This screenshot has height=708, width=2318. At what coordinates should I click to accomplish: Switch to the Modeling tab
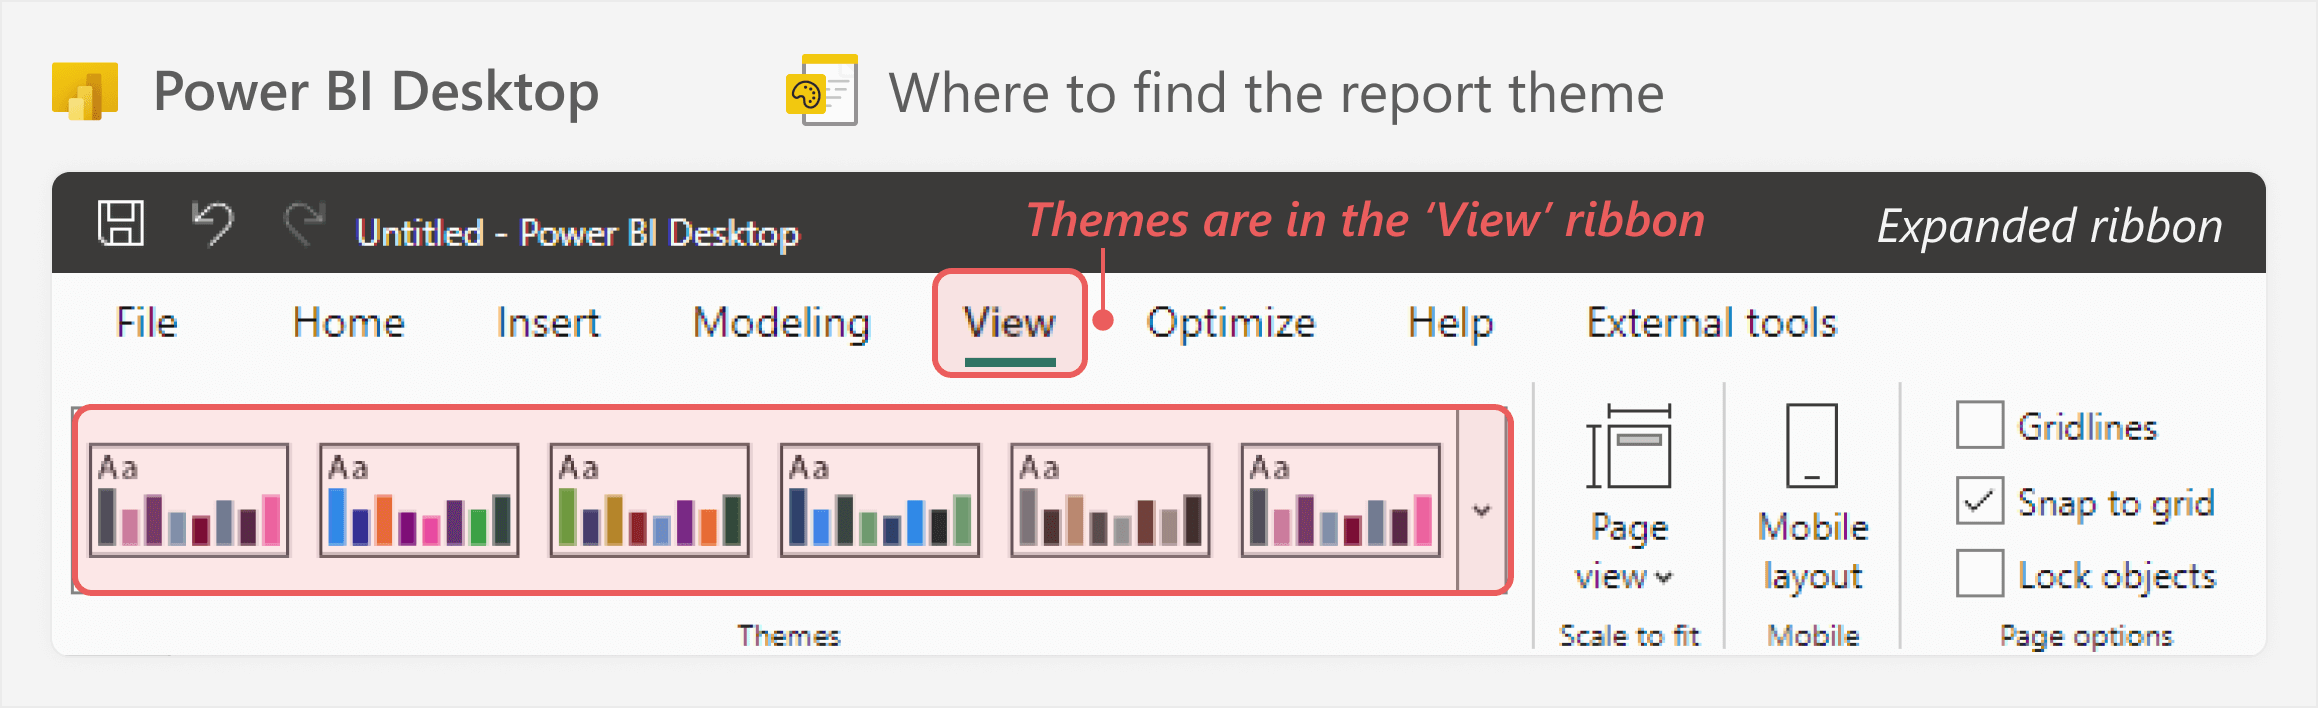[782, 323]
